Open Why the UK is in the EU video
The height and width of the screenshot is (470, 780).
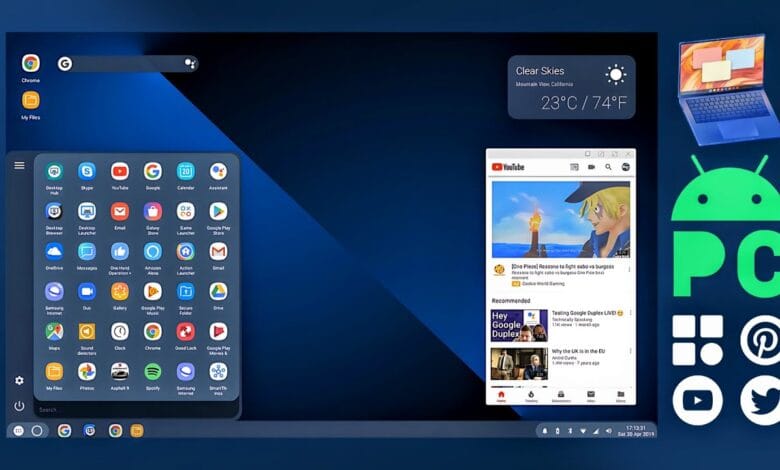click(x=519, y=364)
